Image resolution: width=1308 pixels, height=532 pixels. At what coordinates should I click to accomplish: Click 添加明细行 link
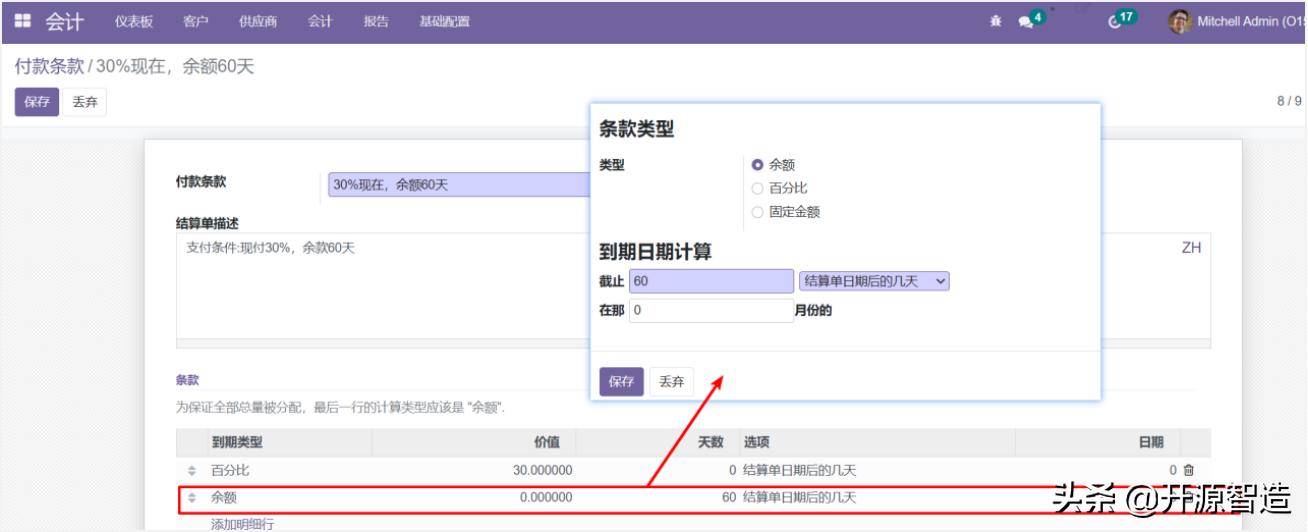click(x=242, y=524)
